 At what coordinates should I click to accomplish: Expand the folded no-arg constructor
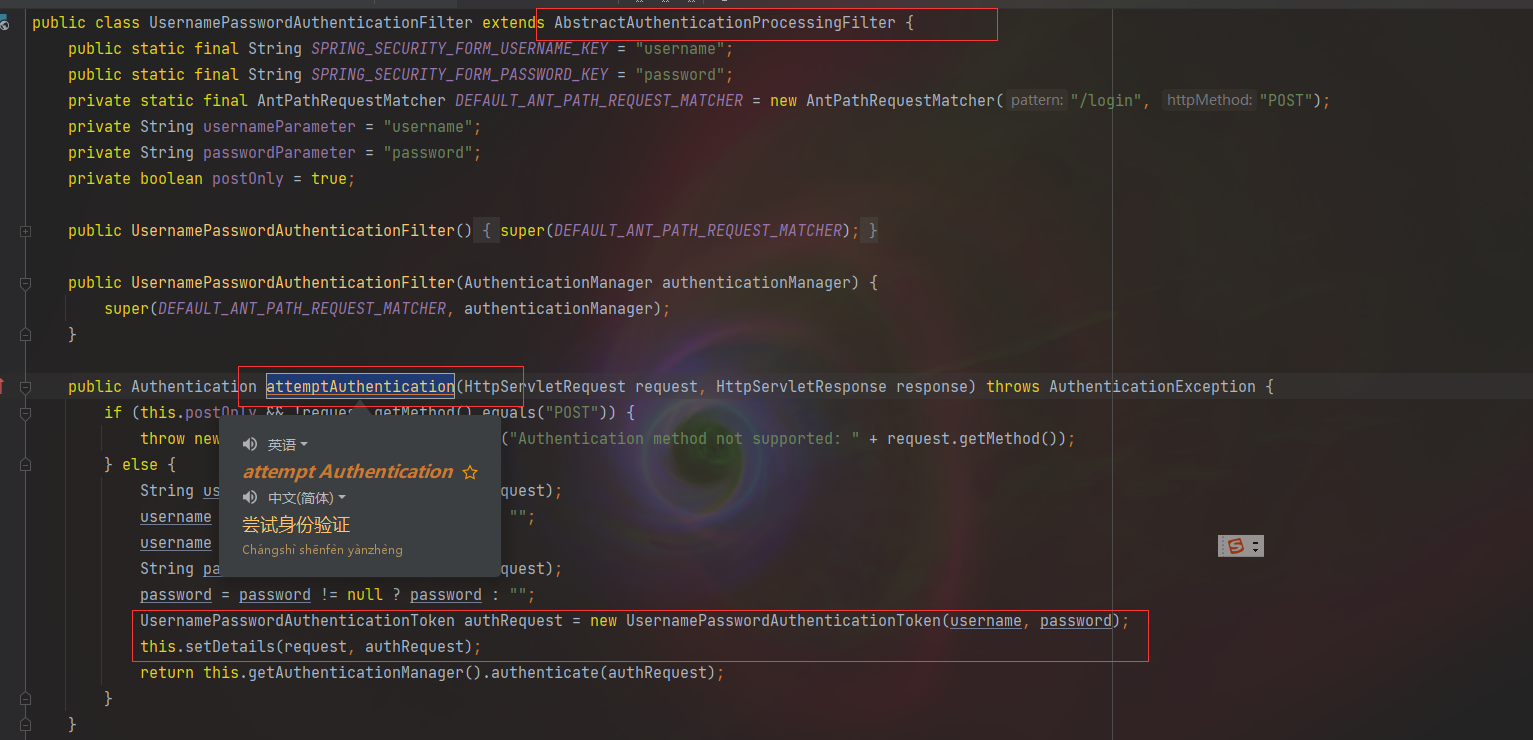tap(25, 231)
